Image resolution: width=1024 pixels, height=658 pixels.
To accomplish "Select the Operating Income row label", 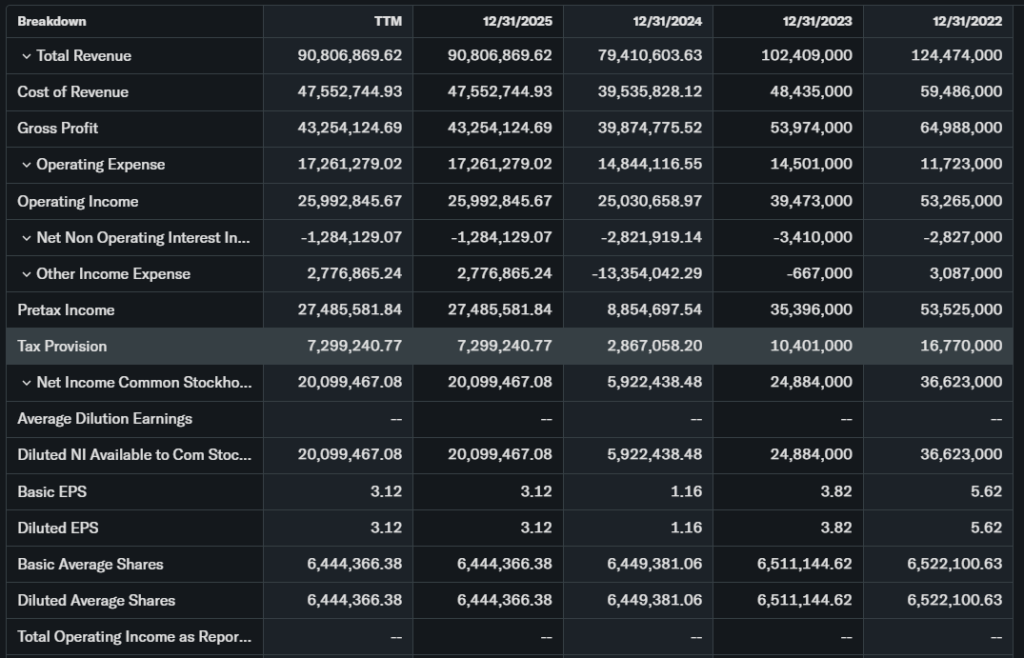I will 78,201.
